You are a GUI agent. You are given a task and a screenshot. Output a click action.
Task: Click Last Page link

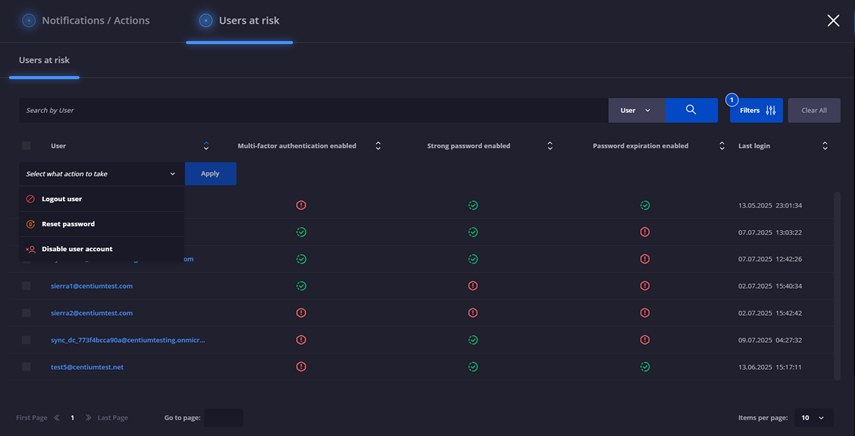[x=113, y=418]
